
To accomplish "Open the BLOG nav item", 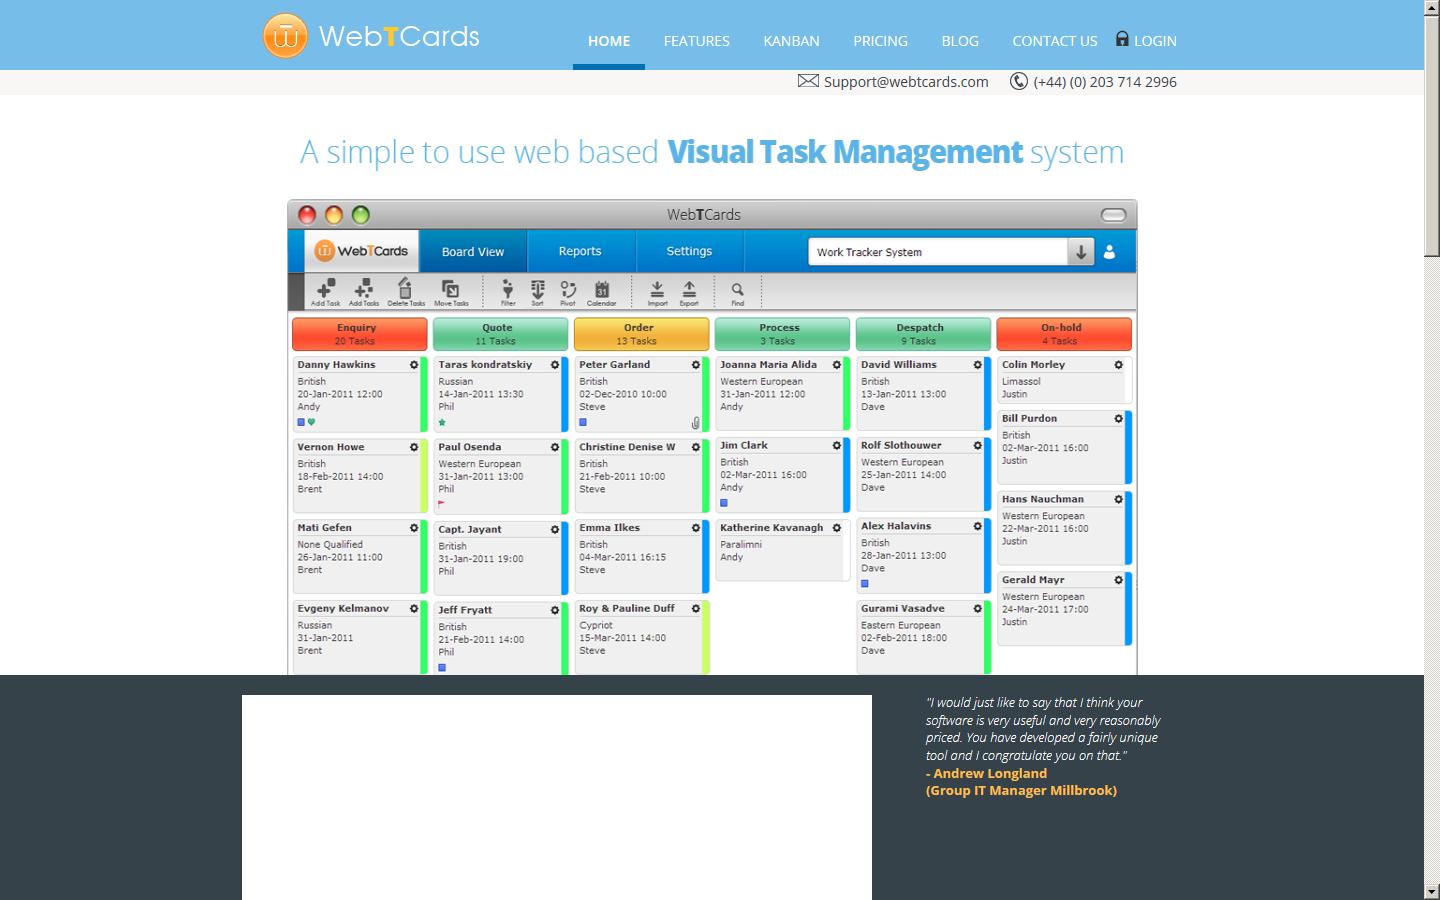I will (960, 41).
